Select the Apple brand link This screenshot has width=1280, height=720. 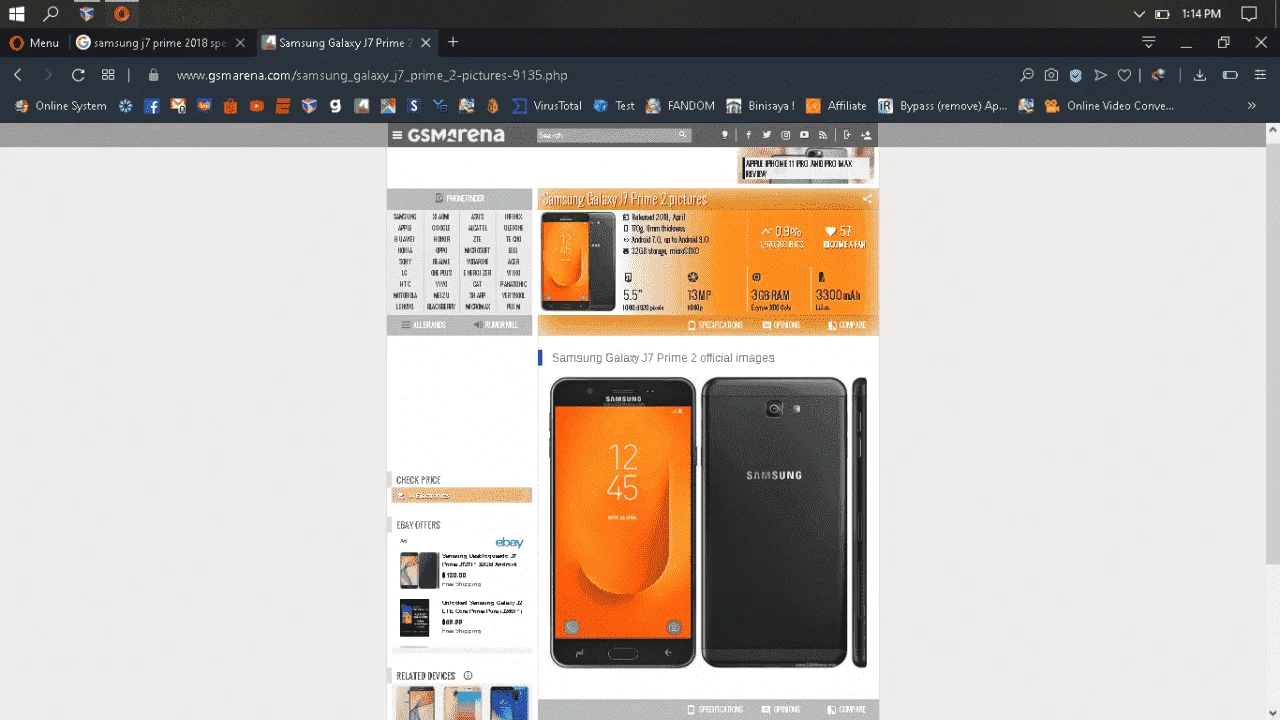pos(405,228)
